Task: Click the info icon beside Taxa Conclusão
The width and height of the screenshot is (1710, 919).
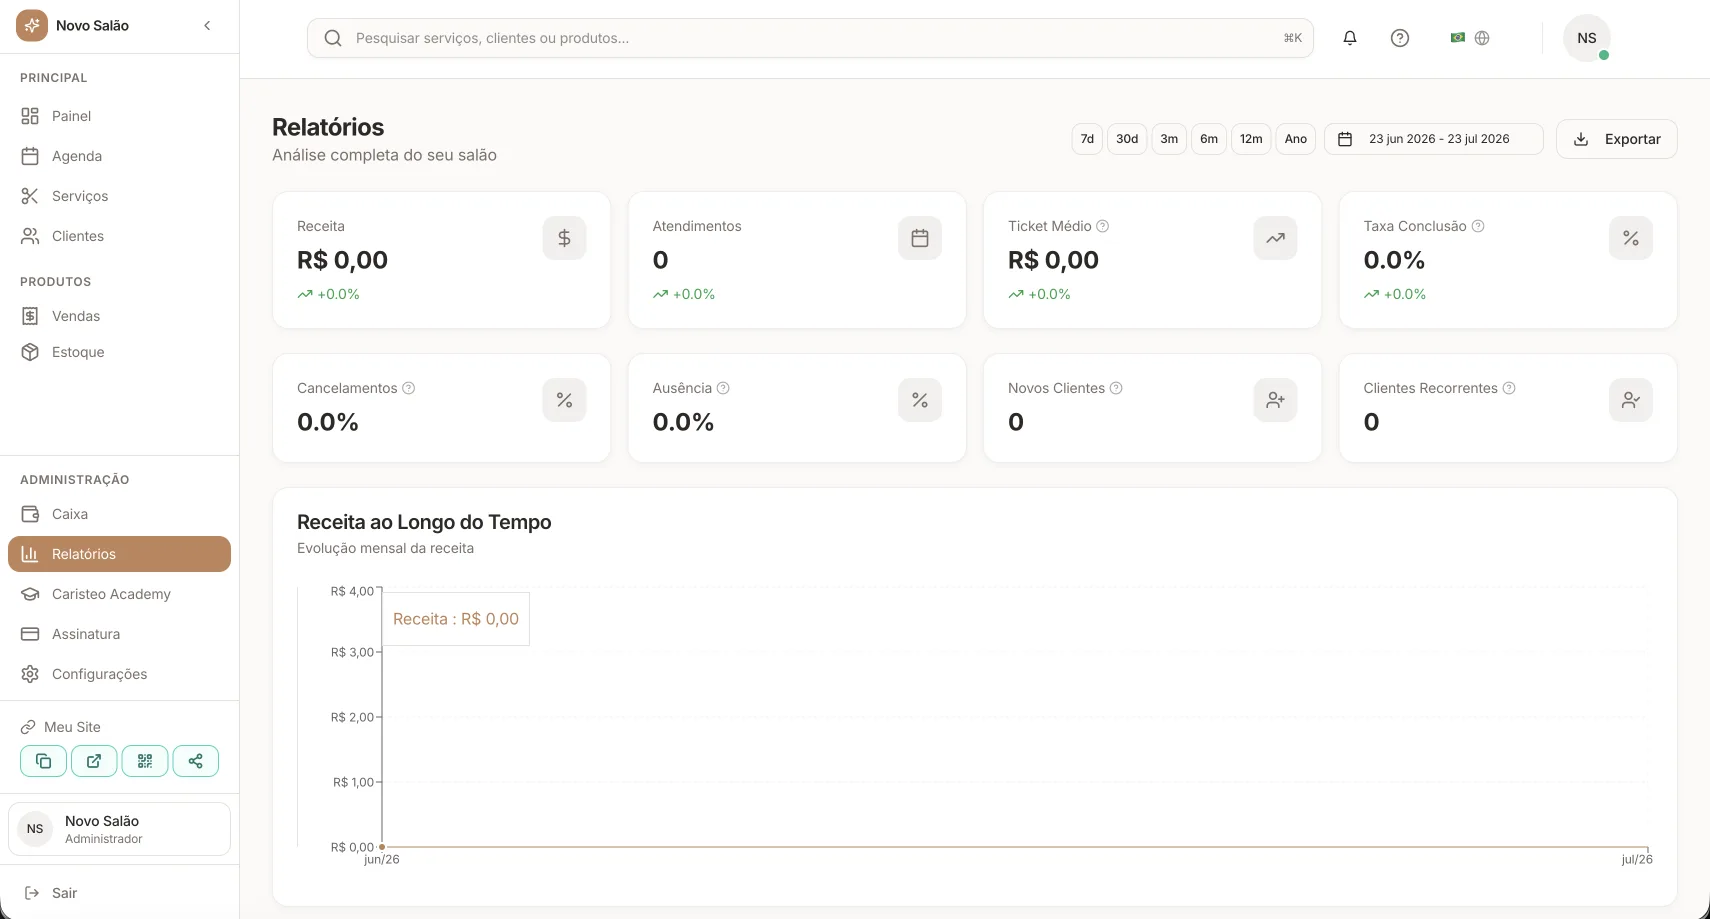Action: [1478, 226]
